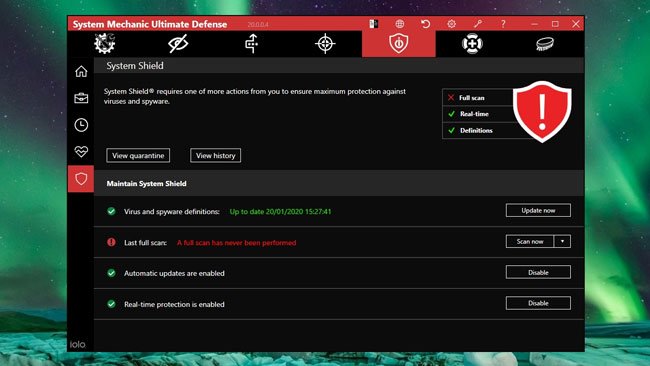Expand the Scan now dropdown arrow

click(563, 241)
